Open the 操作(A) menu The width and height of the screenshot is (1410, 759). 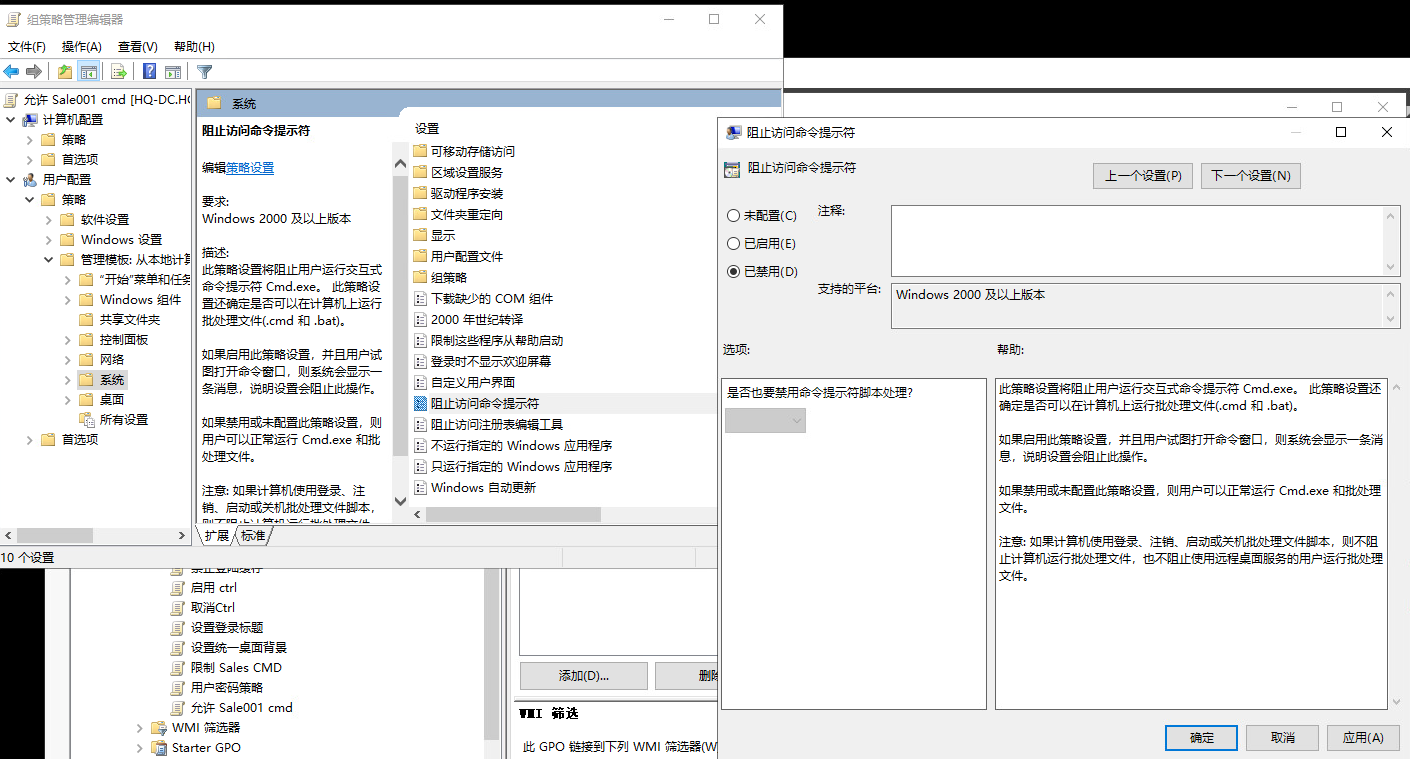[x=81, y=46]
